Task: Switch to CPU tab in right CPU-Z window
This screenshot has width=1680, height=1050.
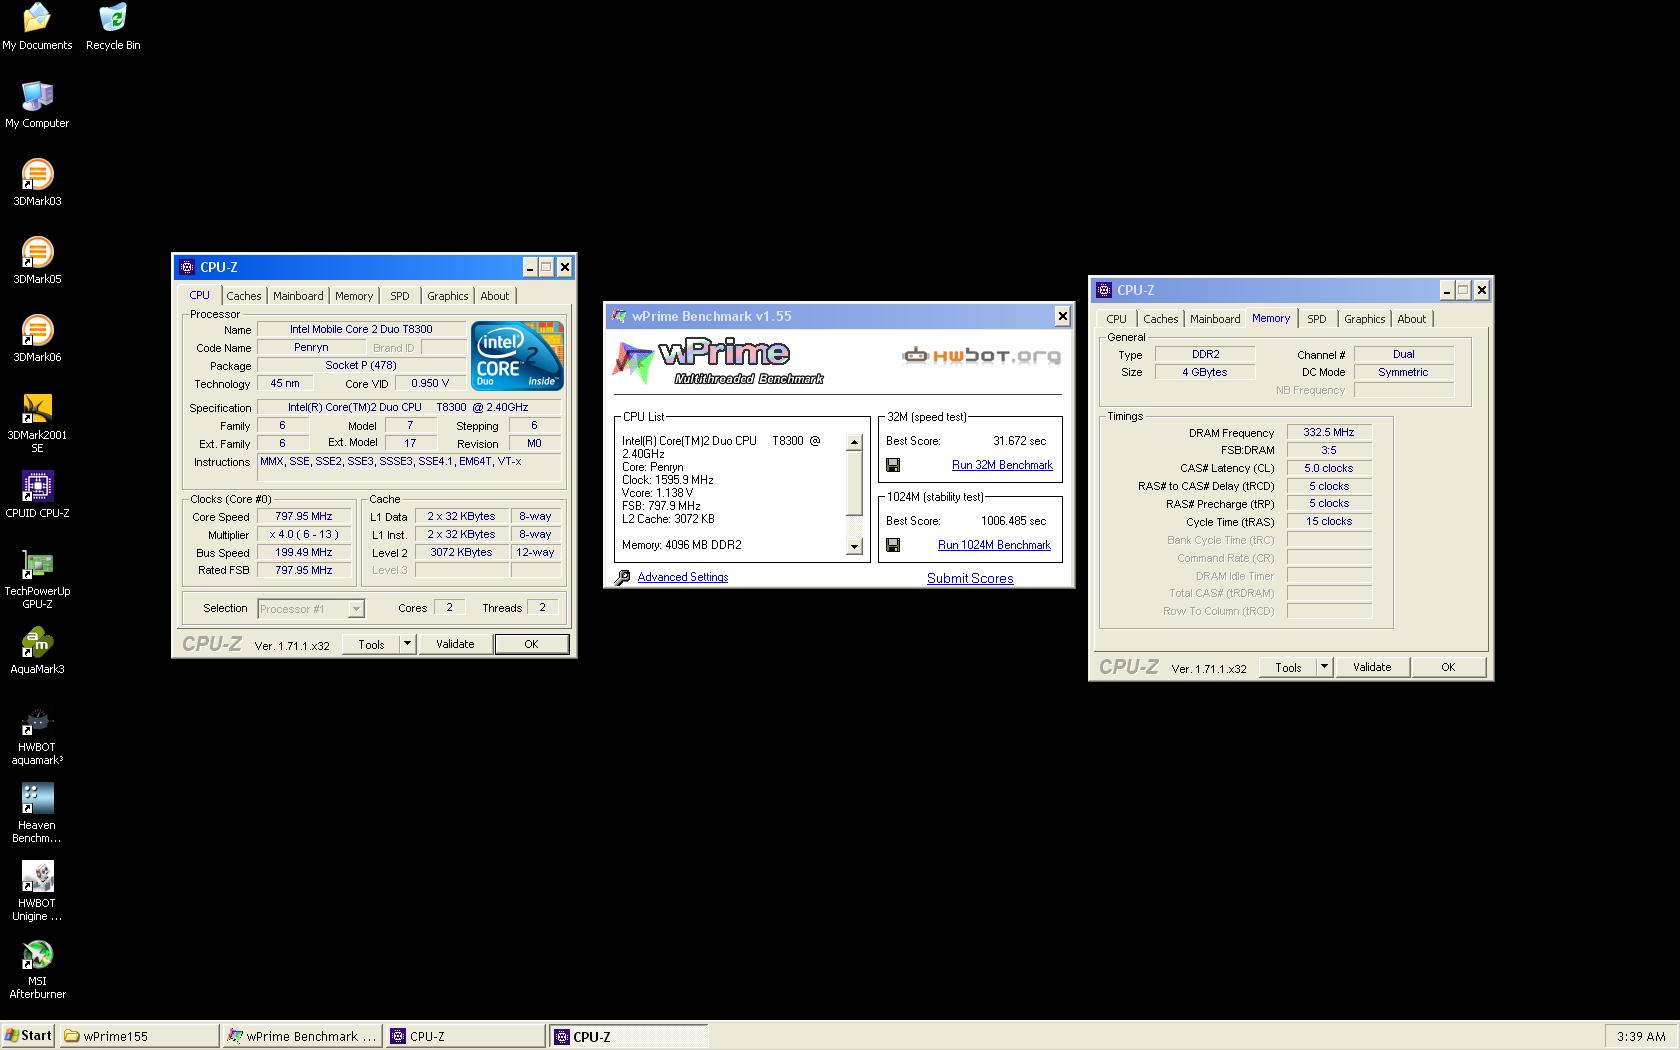Action: click(x=1116, y=319)
